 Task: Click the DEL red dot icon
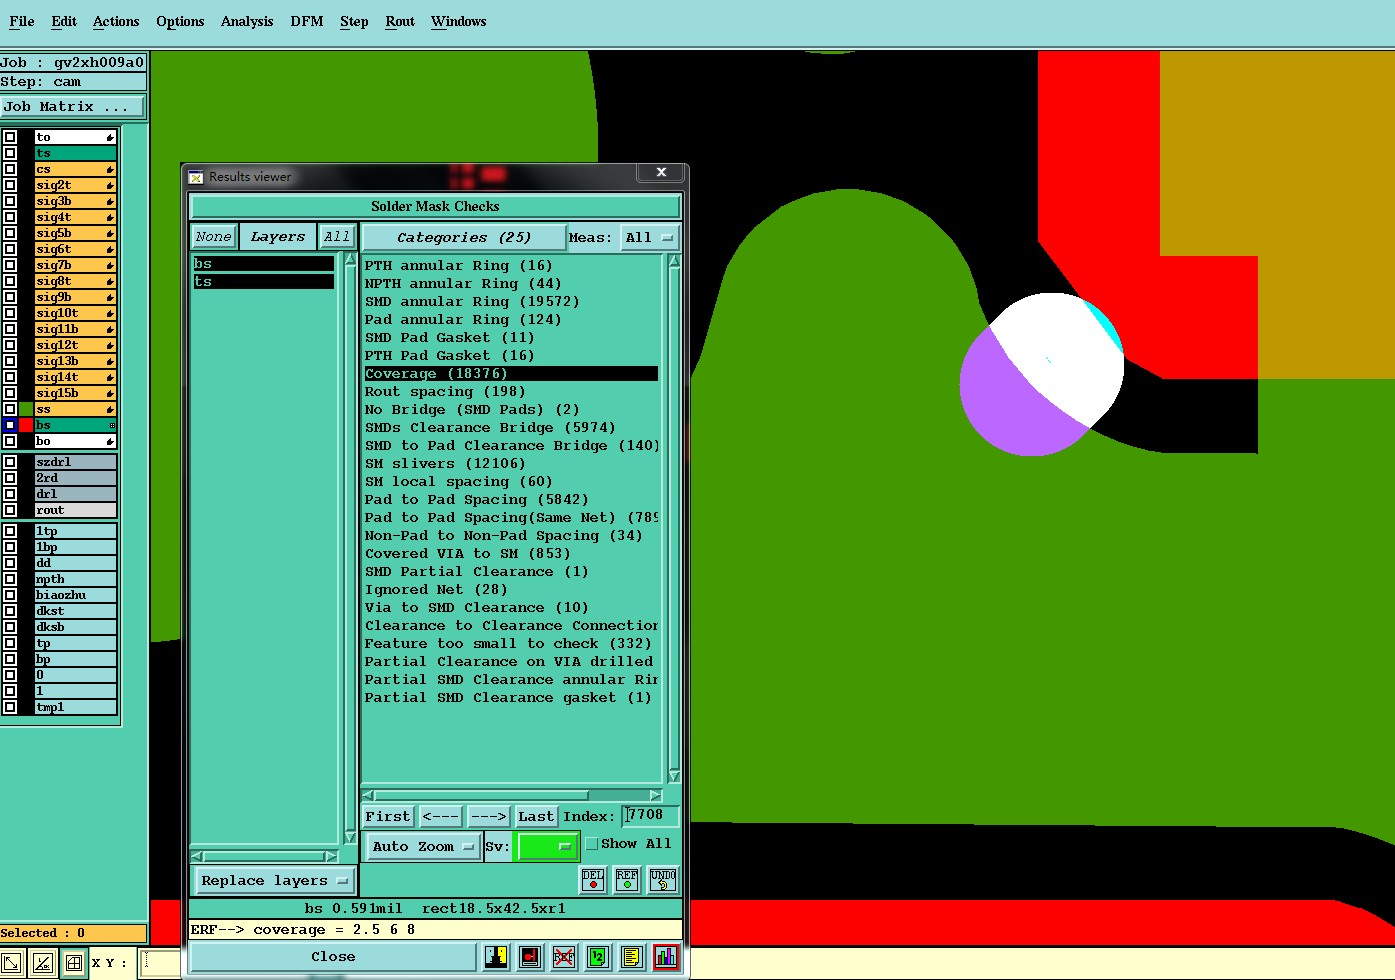pos(593,880)
